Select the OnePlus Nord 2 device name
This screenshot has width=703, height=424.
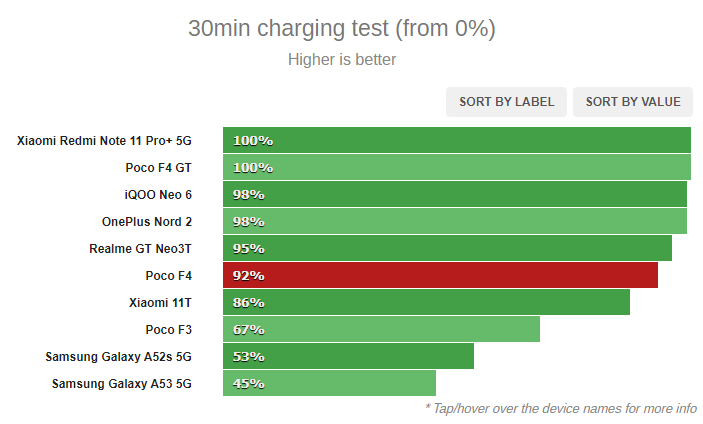[x=147, y=221]
